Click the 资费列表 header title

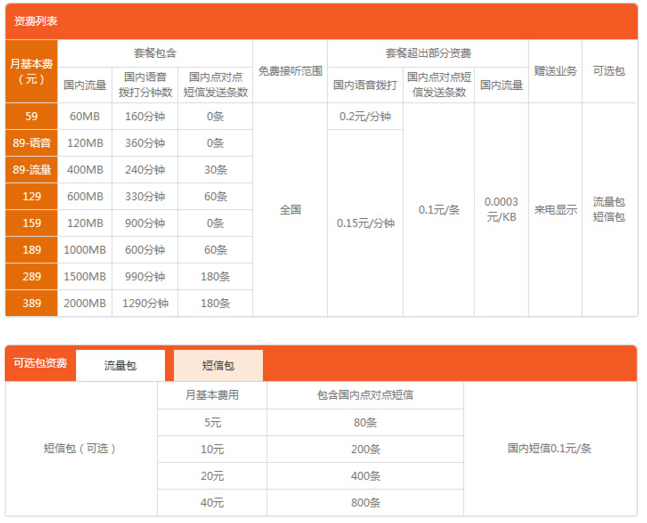[35, 21]
